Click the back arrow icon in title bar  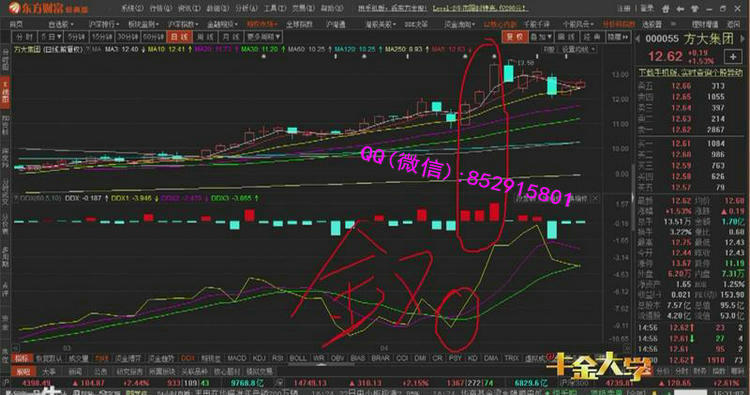pos(680,9)
